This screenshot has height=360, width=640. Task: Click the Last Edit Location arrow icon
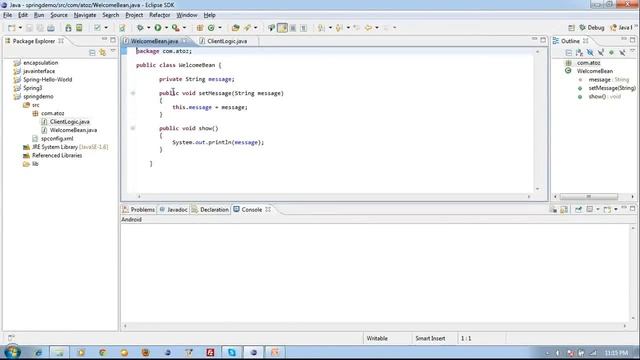click(356, 28)
